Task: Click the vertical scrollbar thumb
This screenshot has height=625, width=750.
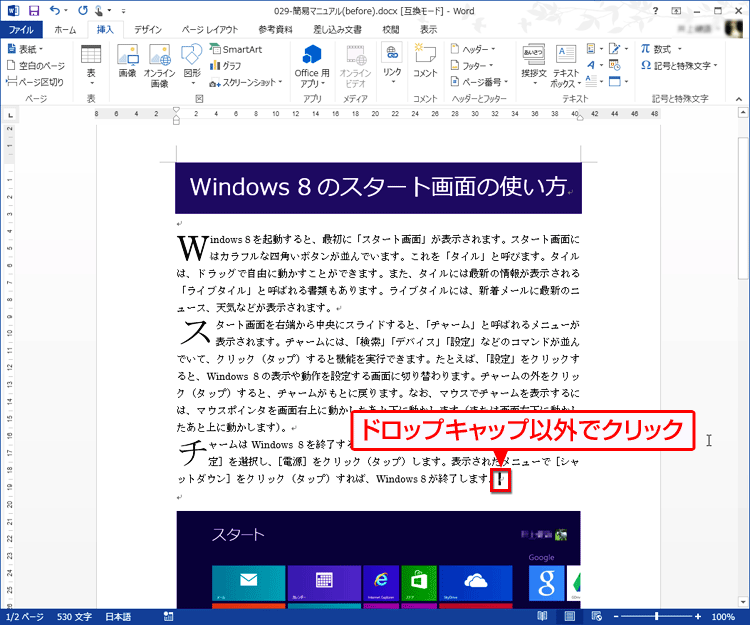Action: 743,208
